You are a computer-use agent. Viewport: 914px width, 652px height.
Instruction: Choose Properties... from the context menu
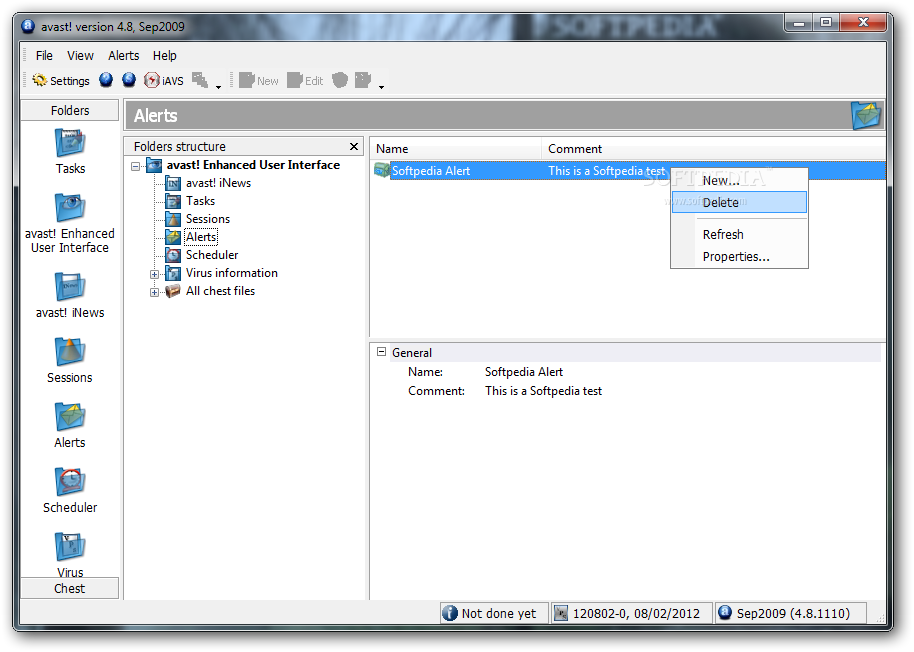point(739,257)
